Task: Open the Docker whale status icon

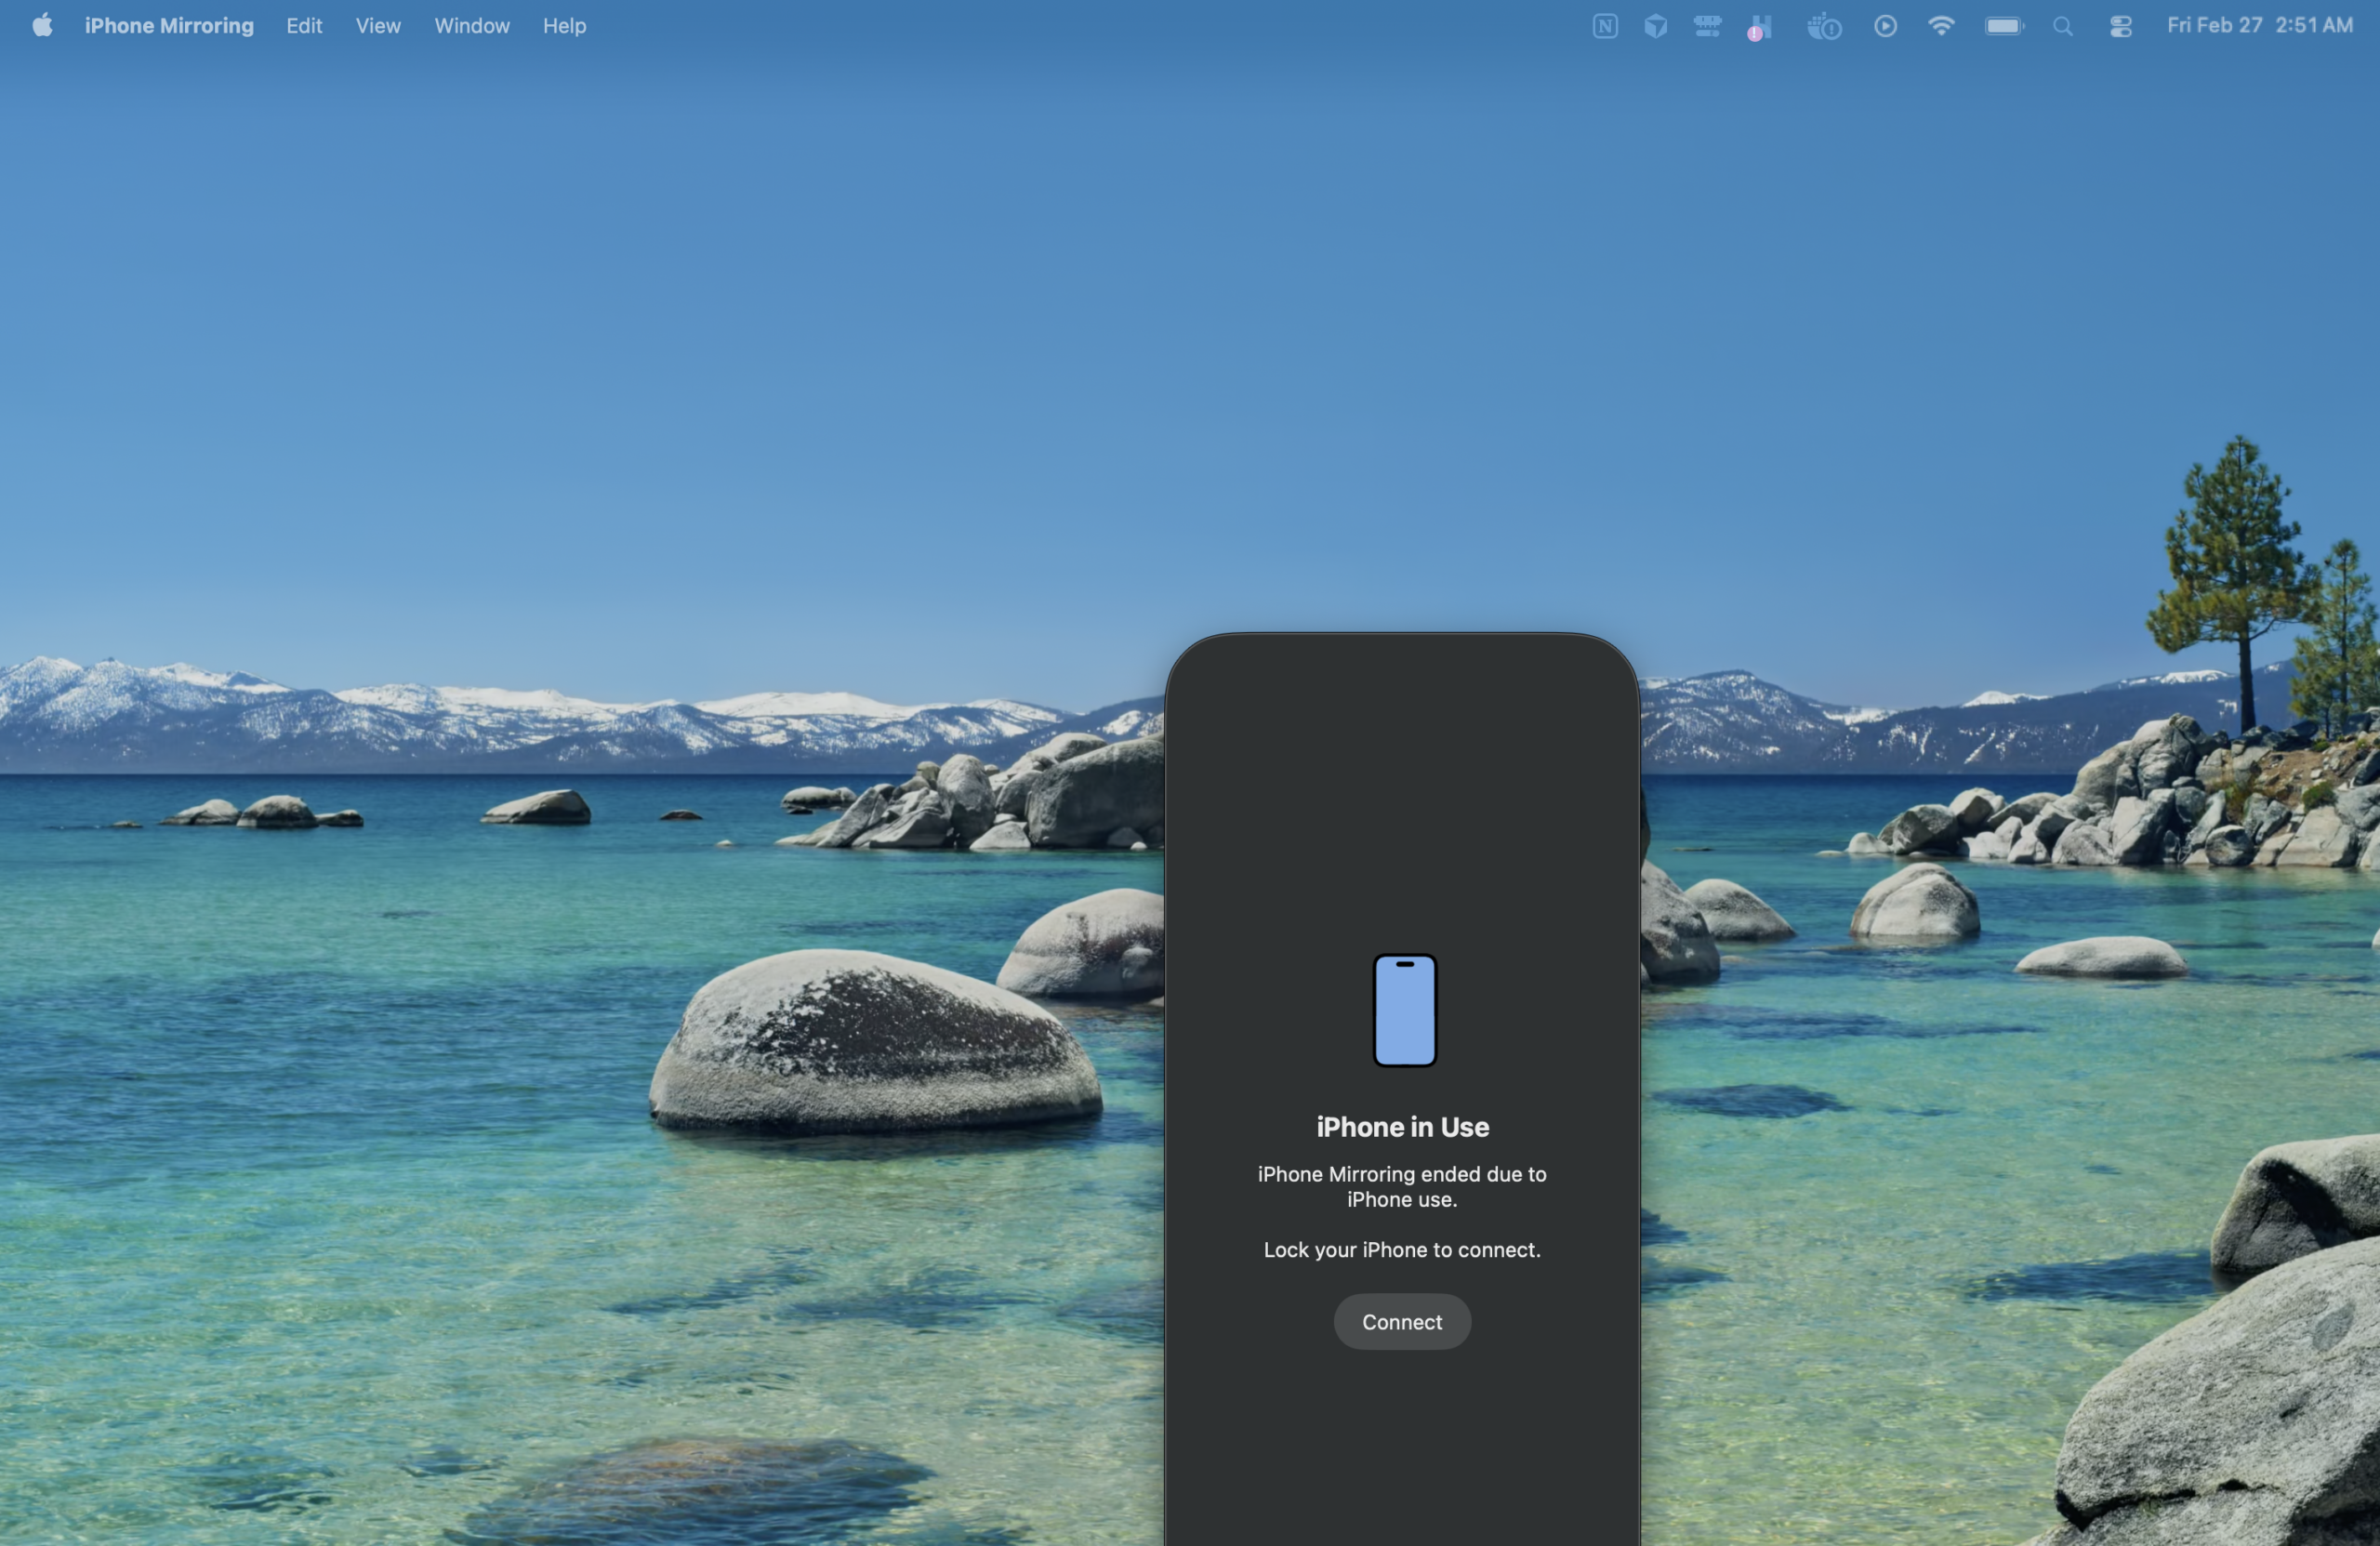Action: point(1823,26)
